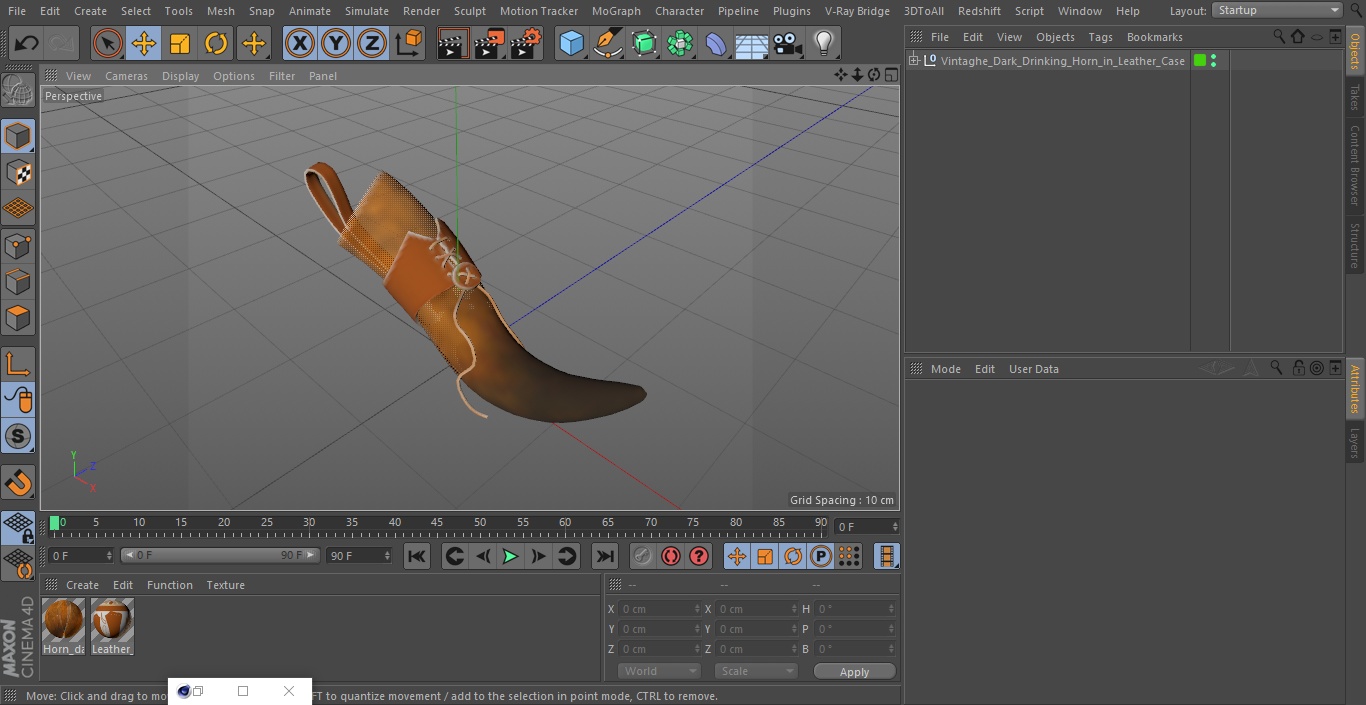Open the Deformer objects icon
This screenshot has height=705, width=1366.
(716, 44)
